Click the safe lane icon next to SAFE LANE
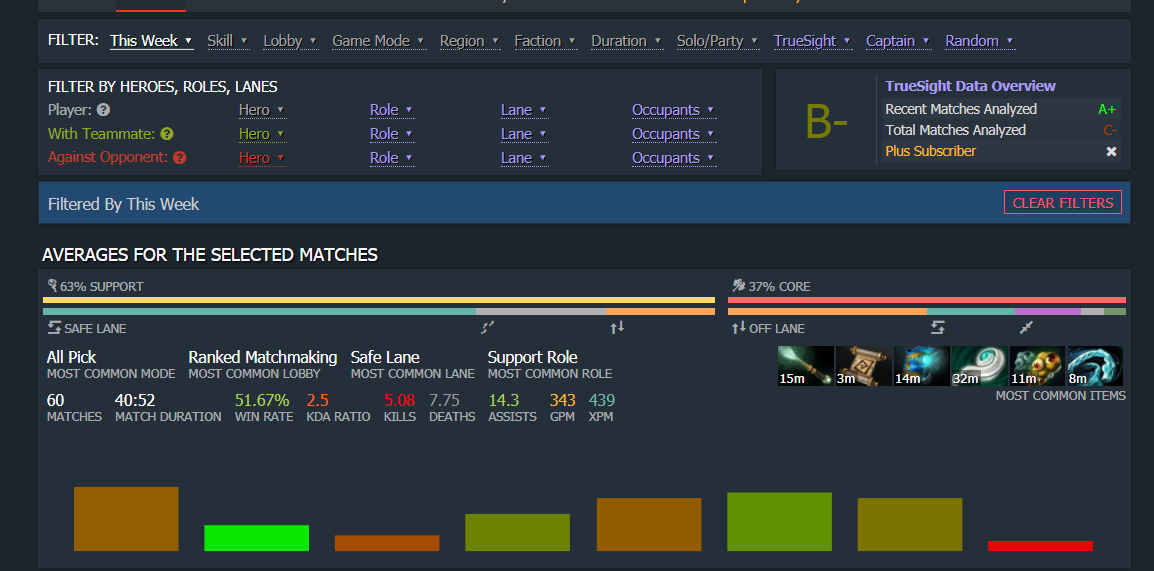Image resolution: width=1154 pixels, height=571 pixels. pos(54,328)
